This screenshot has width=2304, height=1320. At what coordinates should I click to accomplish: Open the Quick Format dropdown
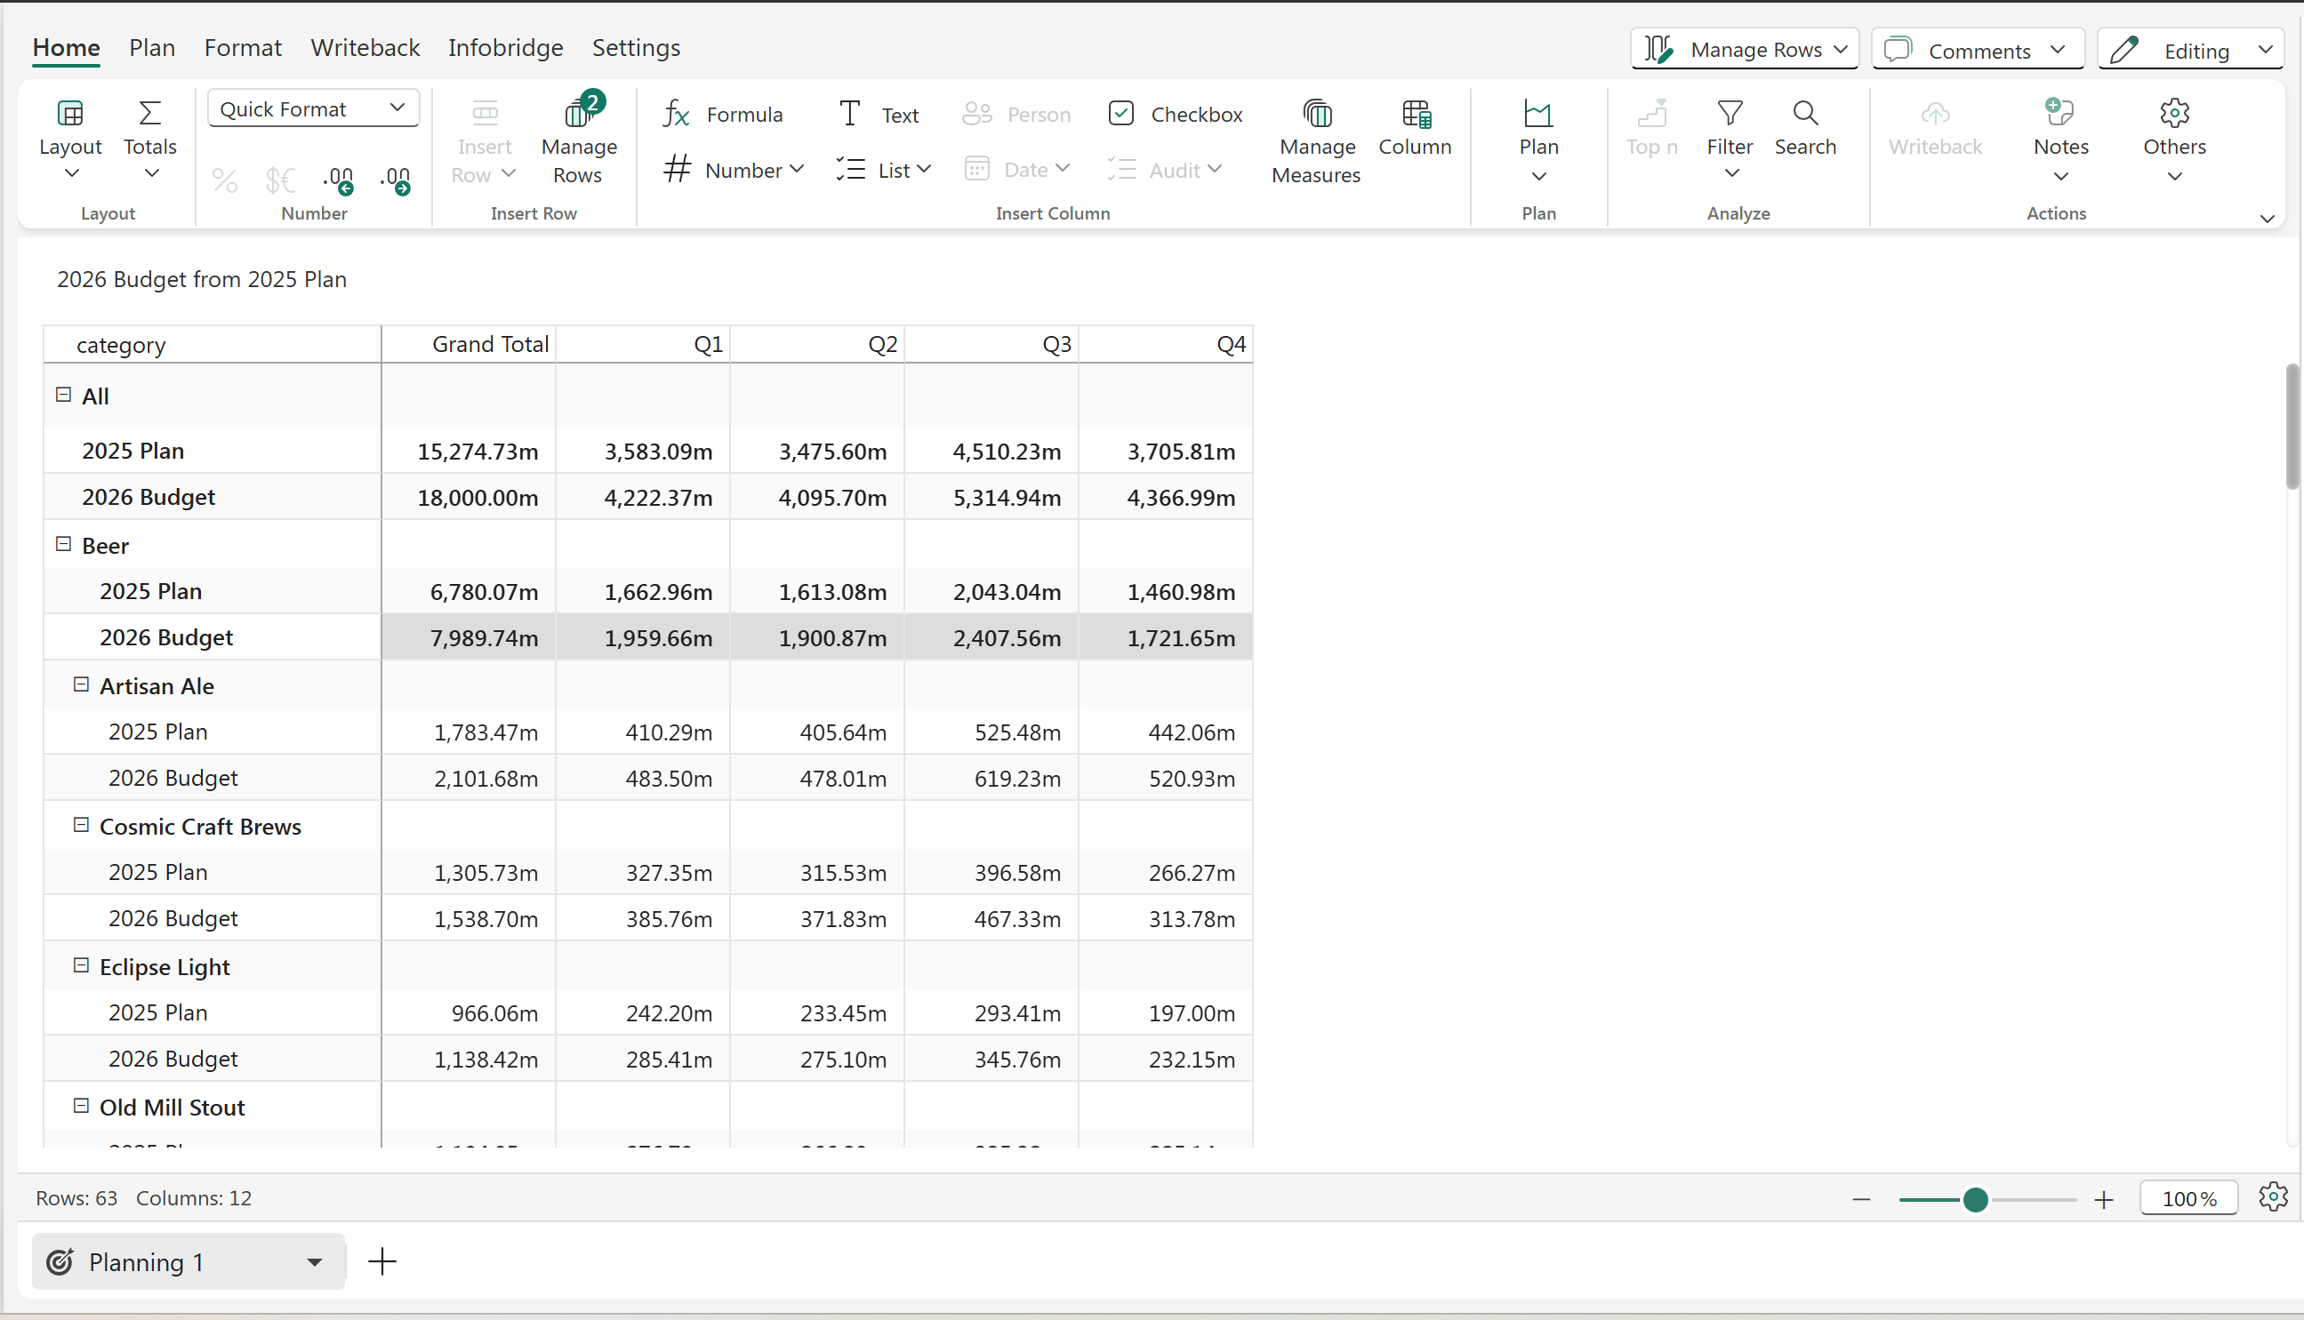pos(313,108)
